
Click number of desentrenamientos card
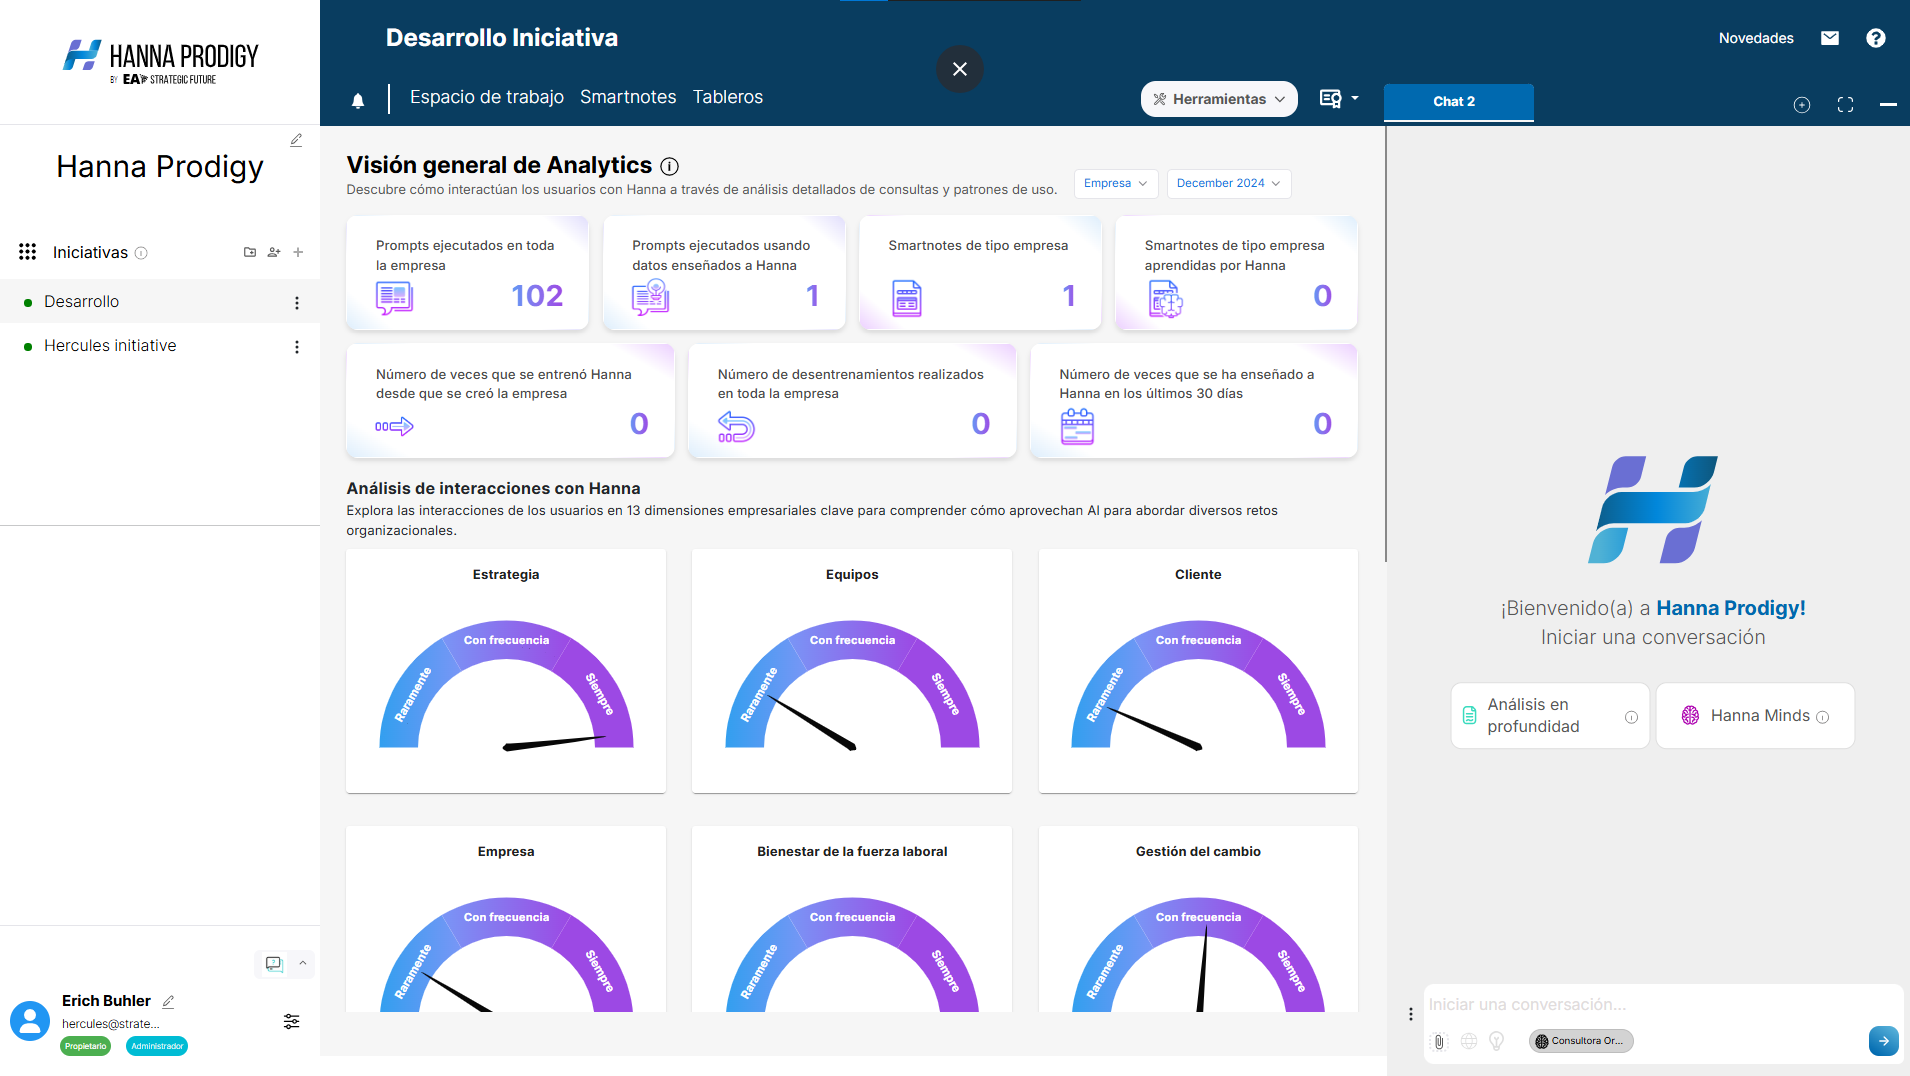pyautogui.click(x=852, y=401)
